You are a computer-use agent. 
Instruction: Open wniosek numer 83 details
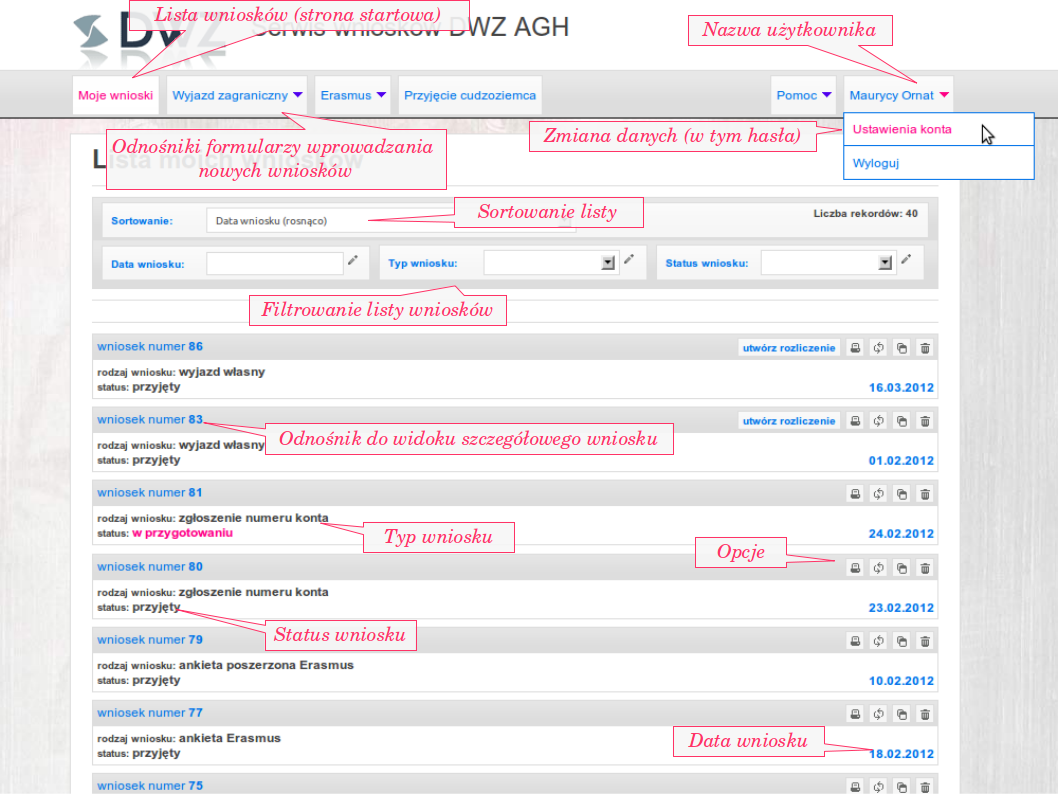pyautogui.click(x=150, y=419)
